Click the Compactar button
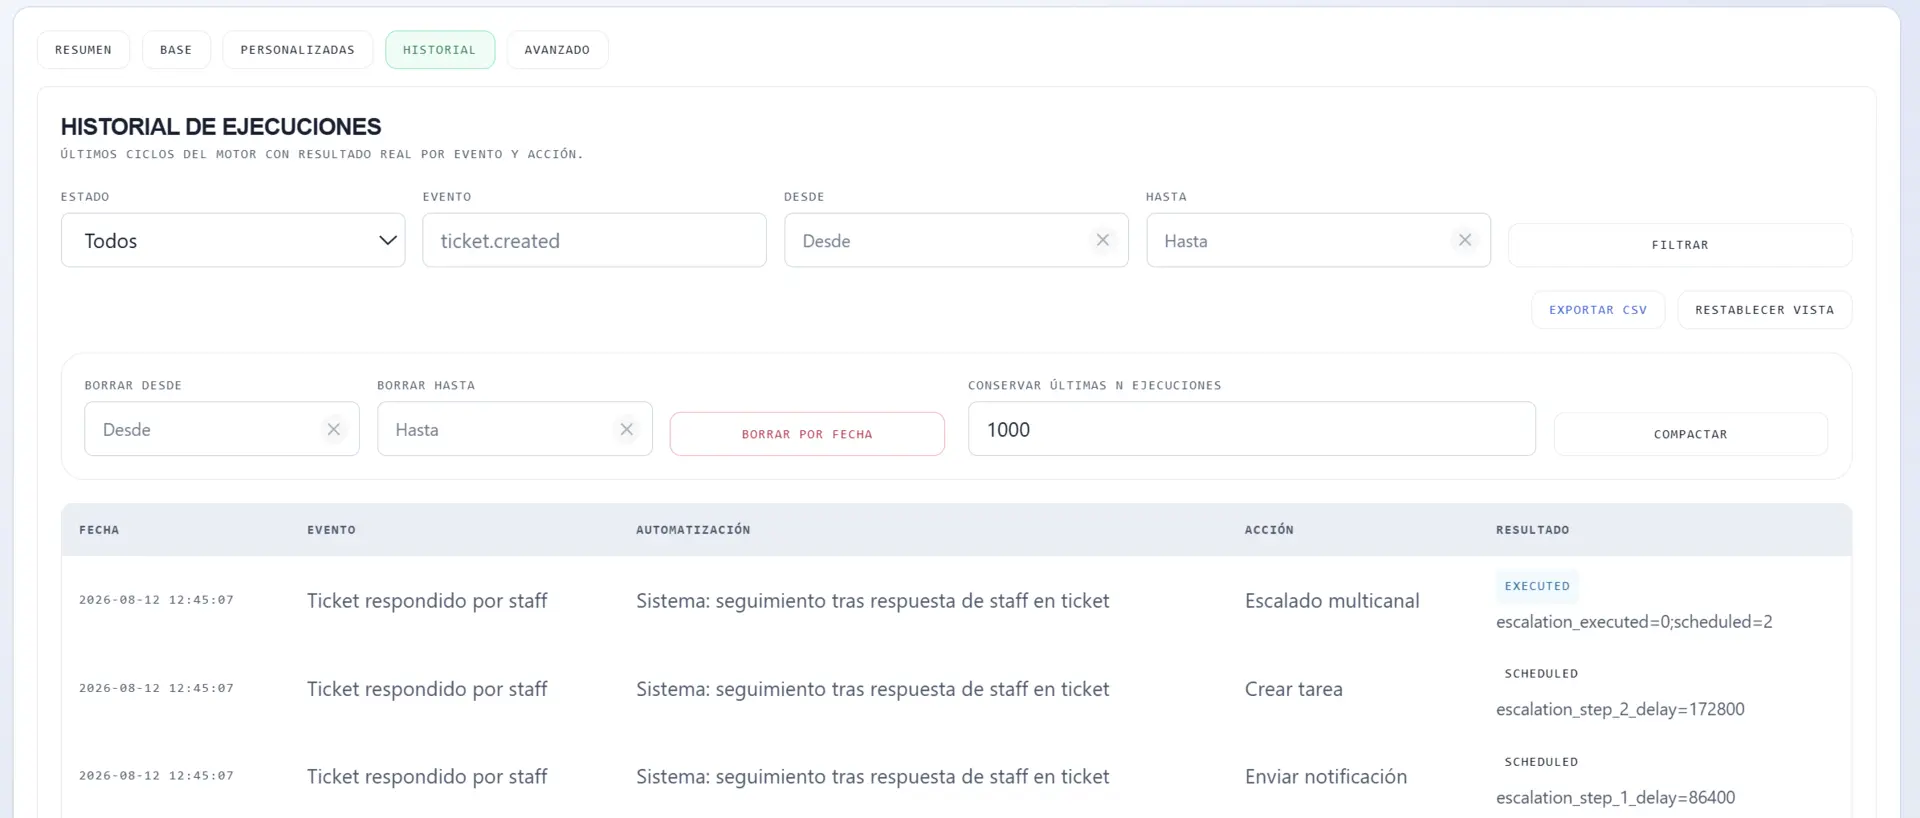1920x818 pixels. pyautogui.click(x=1690, y=434)
